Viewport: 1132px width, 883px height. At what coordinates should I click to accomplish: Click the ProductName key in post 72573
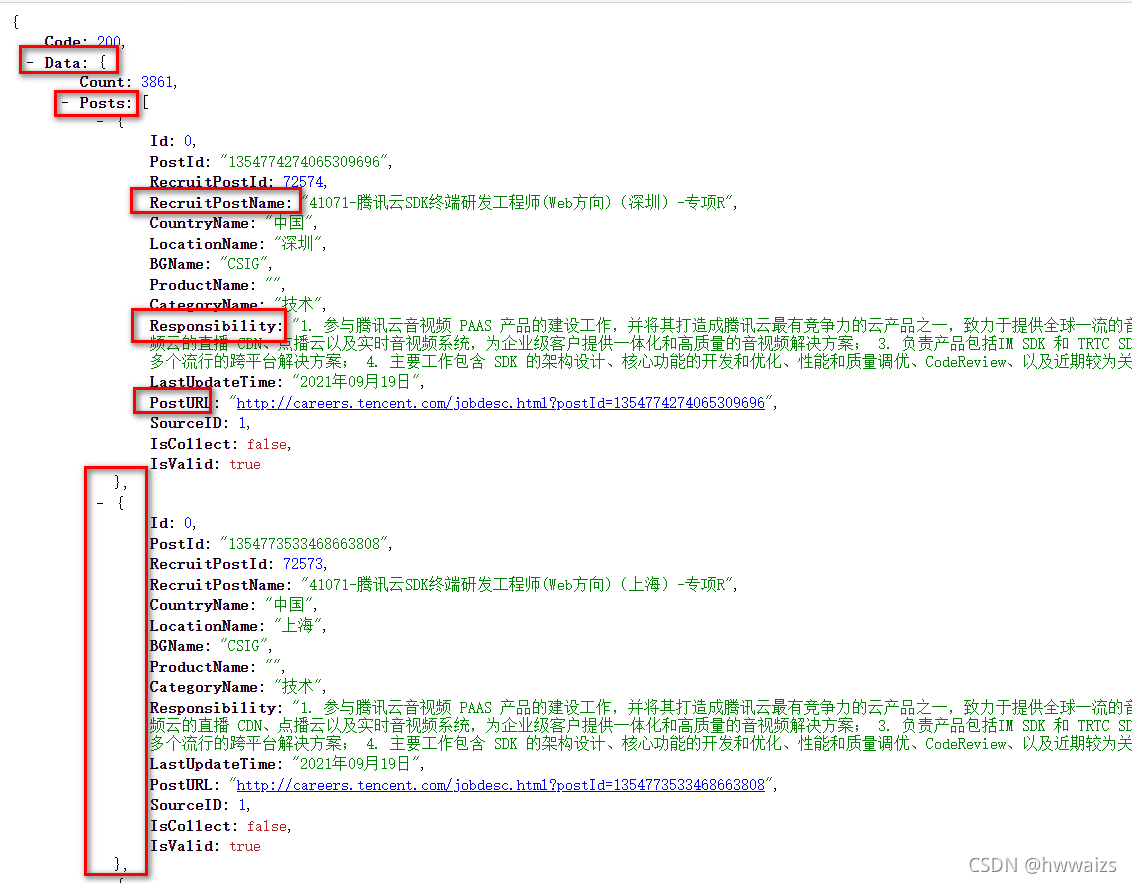tap(200, 667)
